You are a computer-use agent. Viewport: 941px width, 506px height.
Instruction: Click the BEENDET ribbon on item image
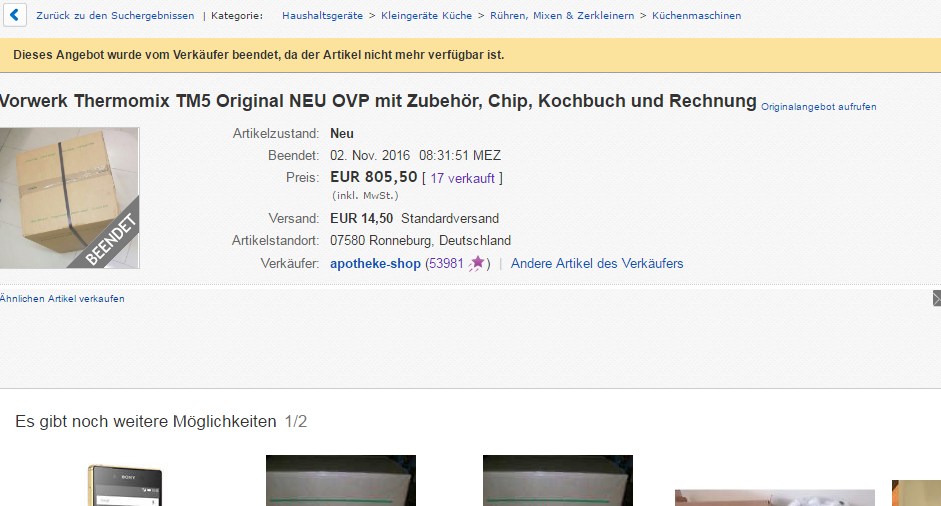pyautogui.click(x=110, y=240)
